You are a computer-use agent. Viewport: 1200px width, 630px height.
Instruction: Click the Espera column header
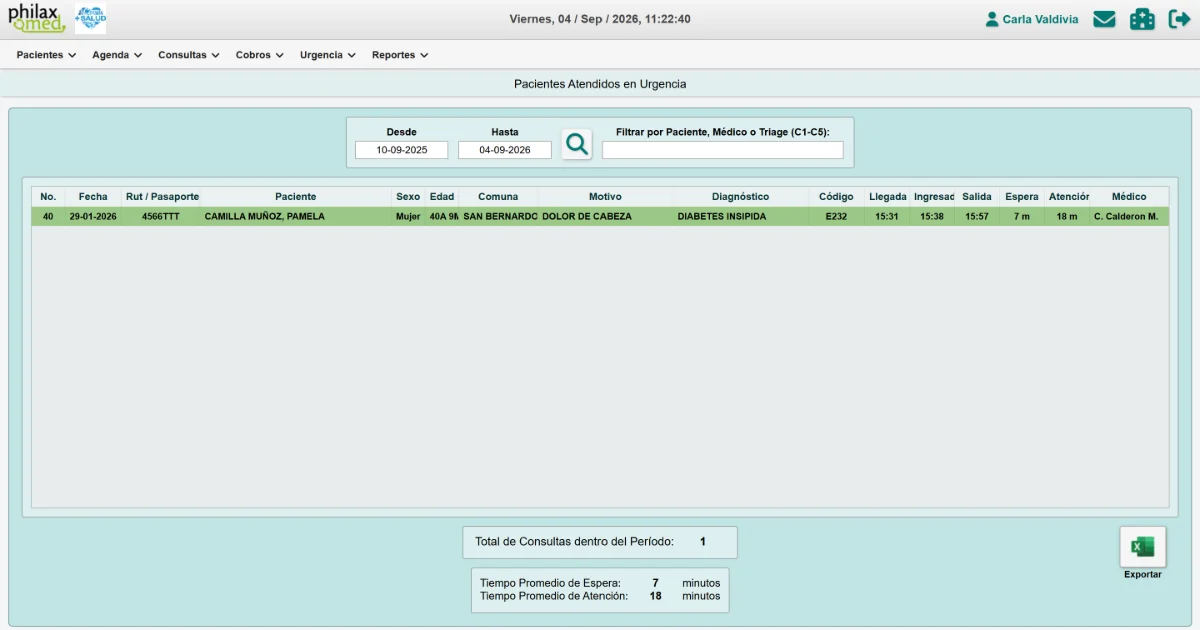[x=1022, y=197]
